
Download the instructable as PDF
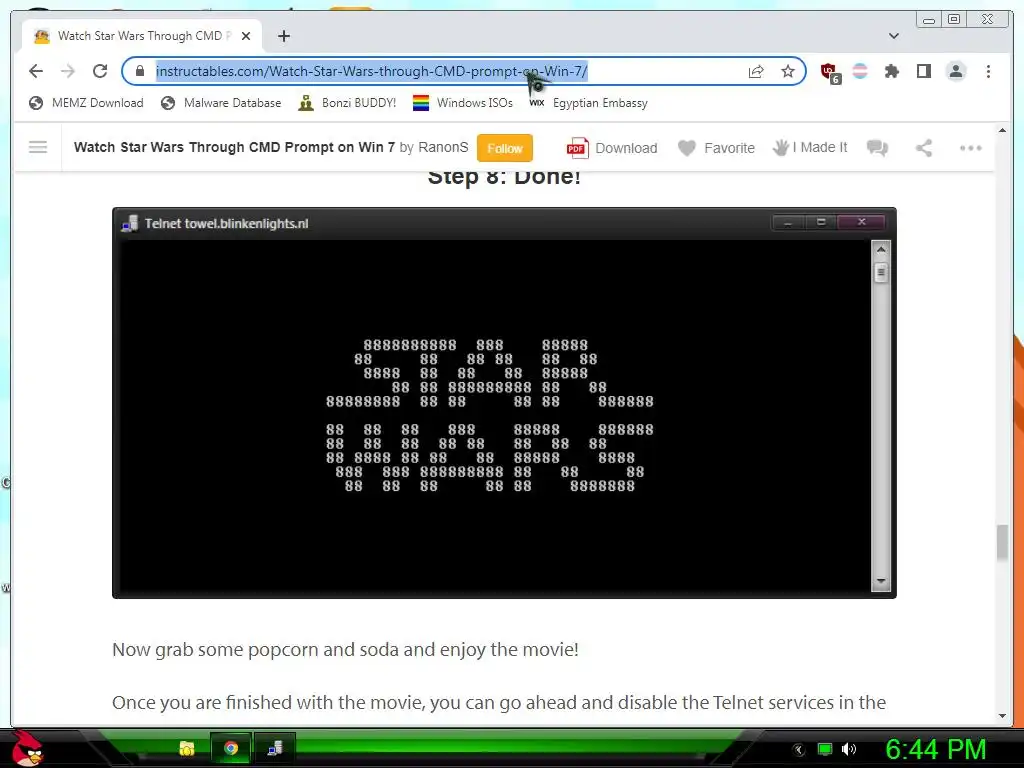tap(612, 148)
